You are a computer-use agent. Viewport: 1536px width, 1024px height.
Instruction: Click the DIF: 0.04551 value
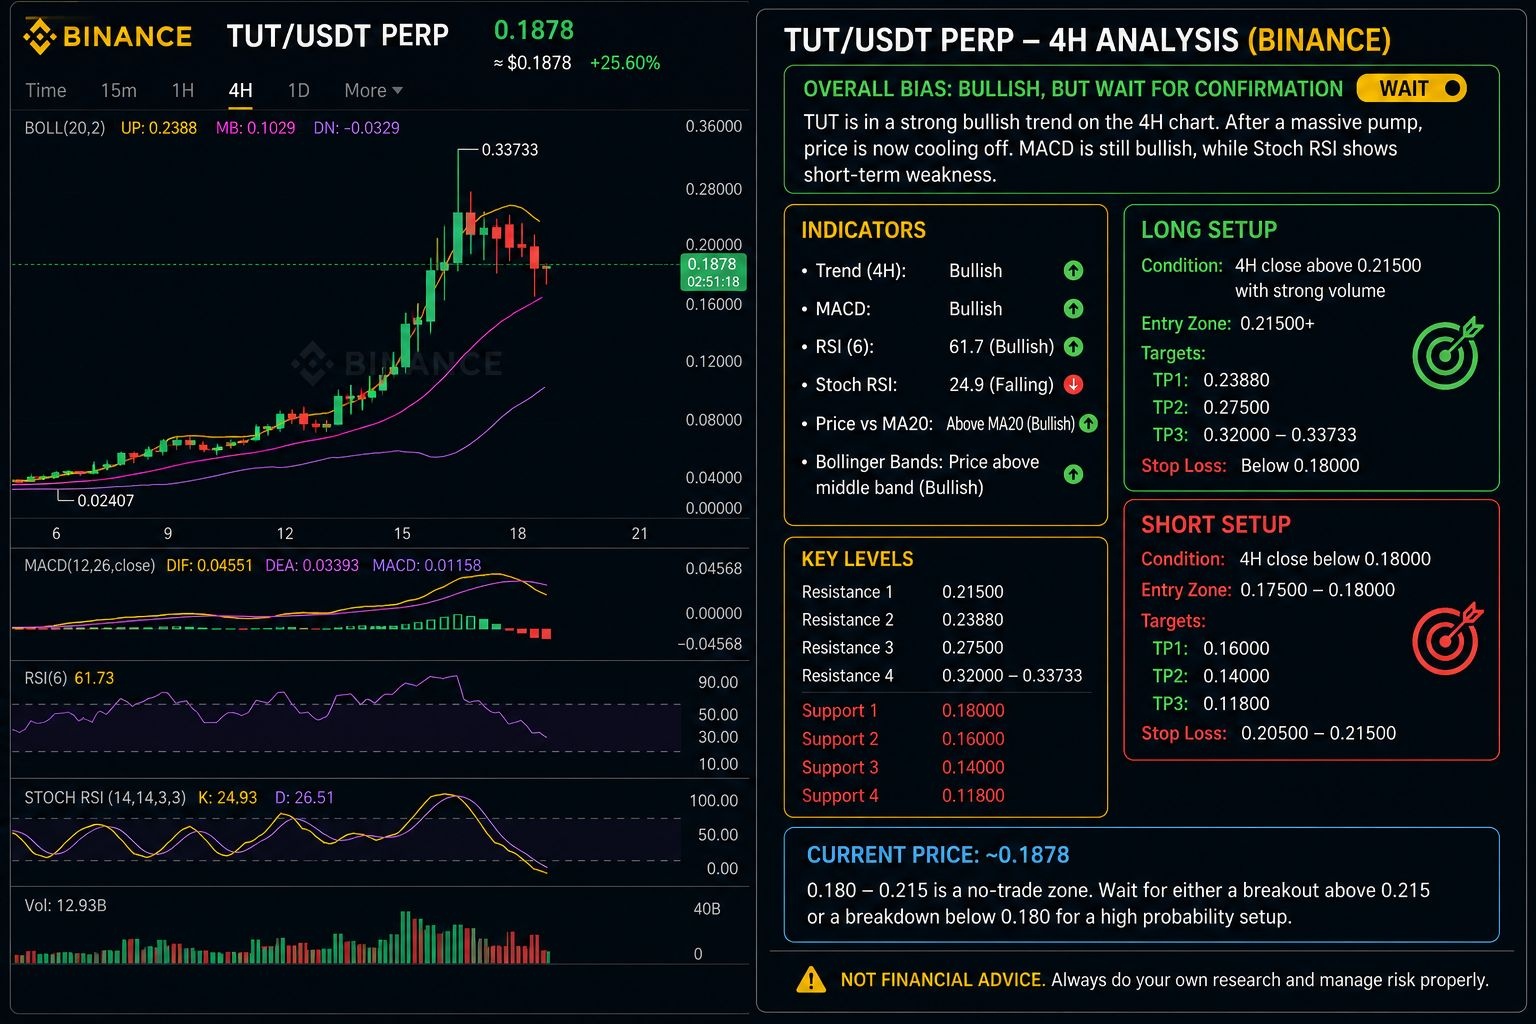209,566
